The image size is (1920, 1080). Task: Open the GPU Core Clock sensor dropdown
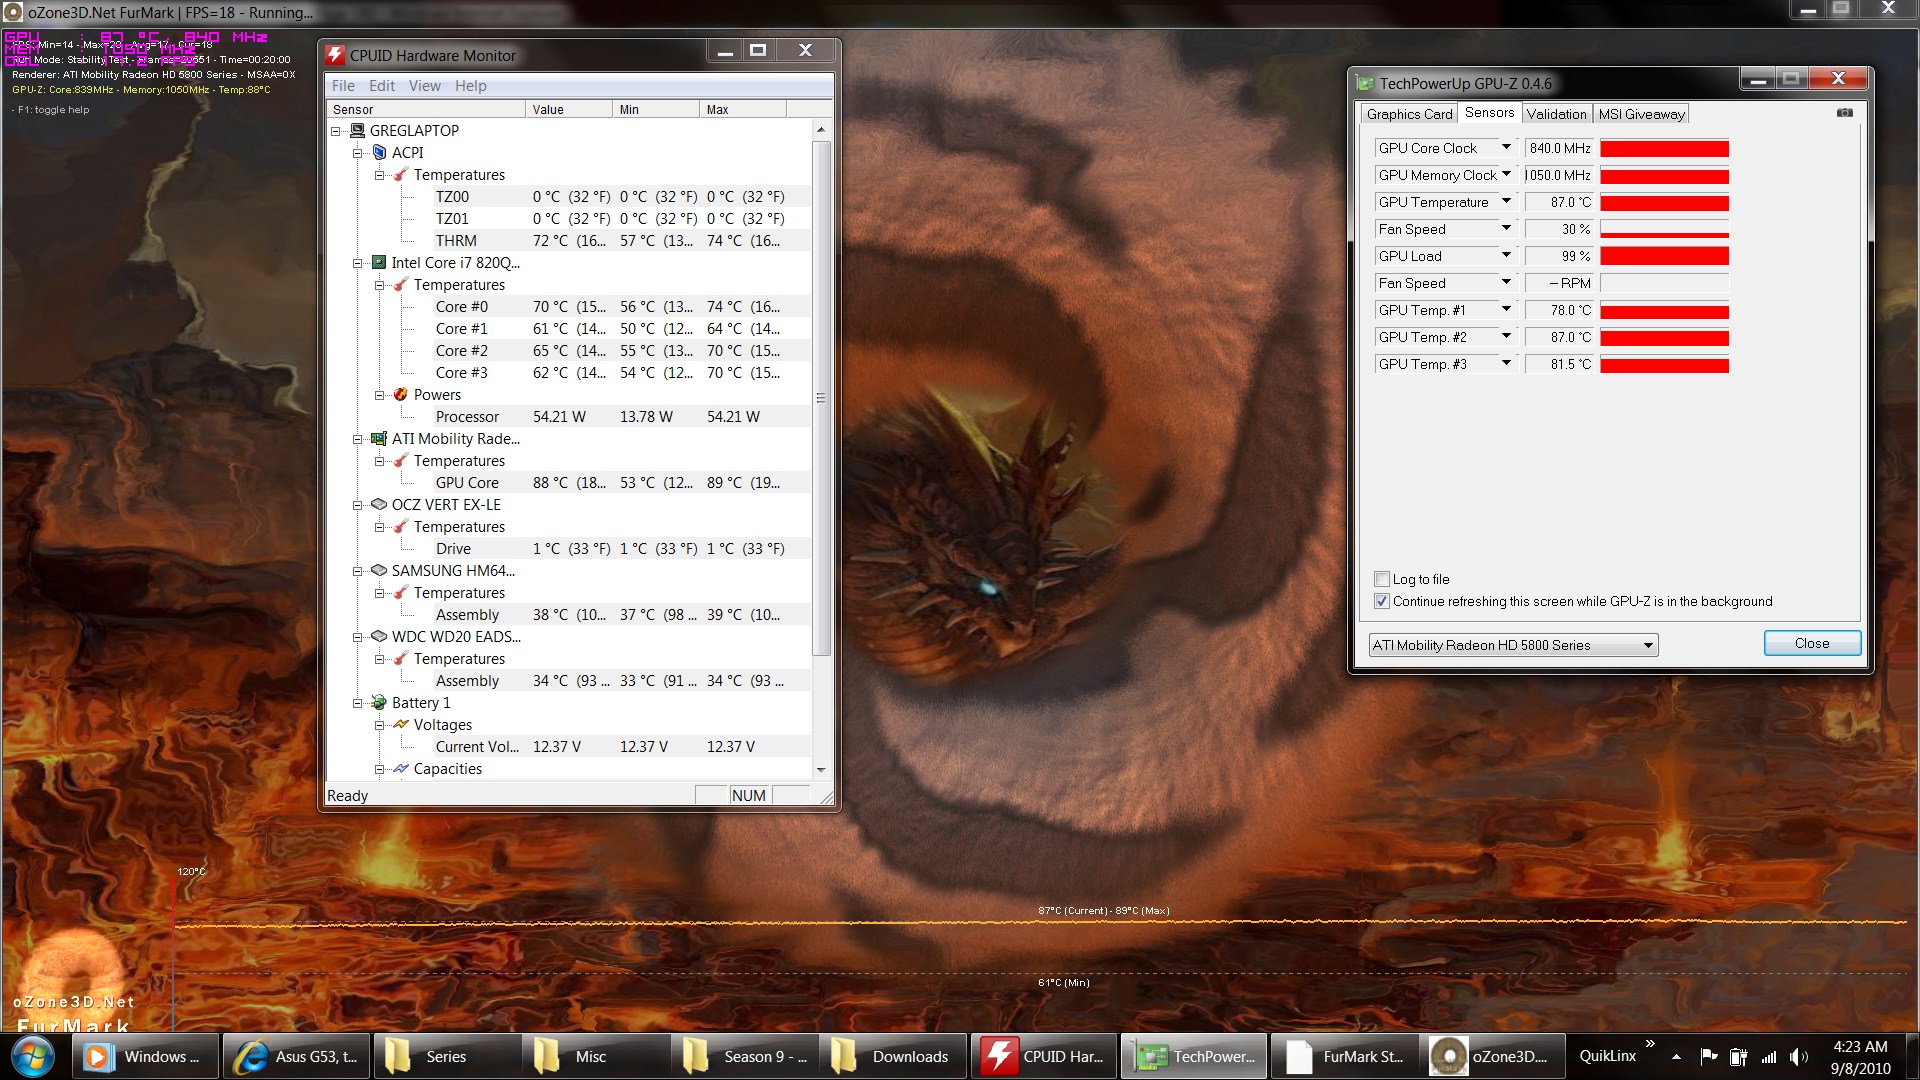(x=1506, y=147)
